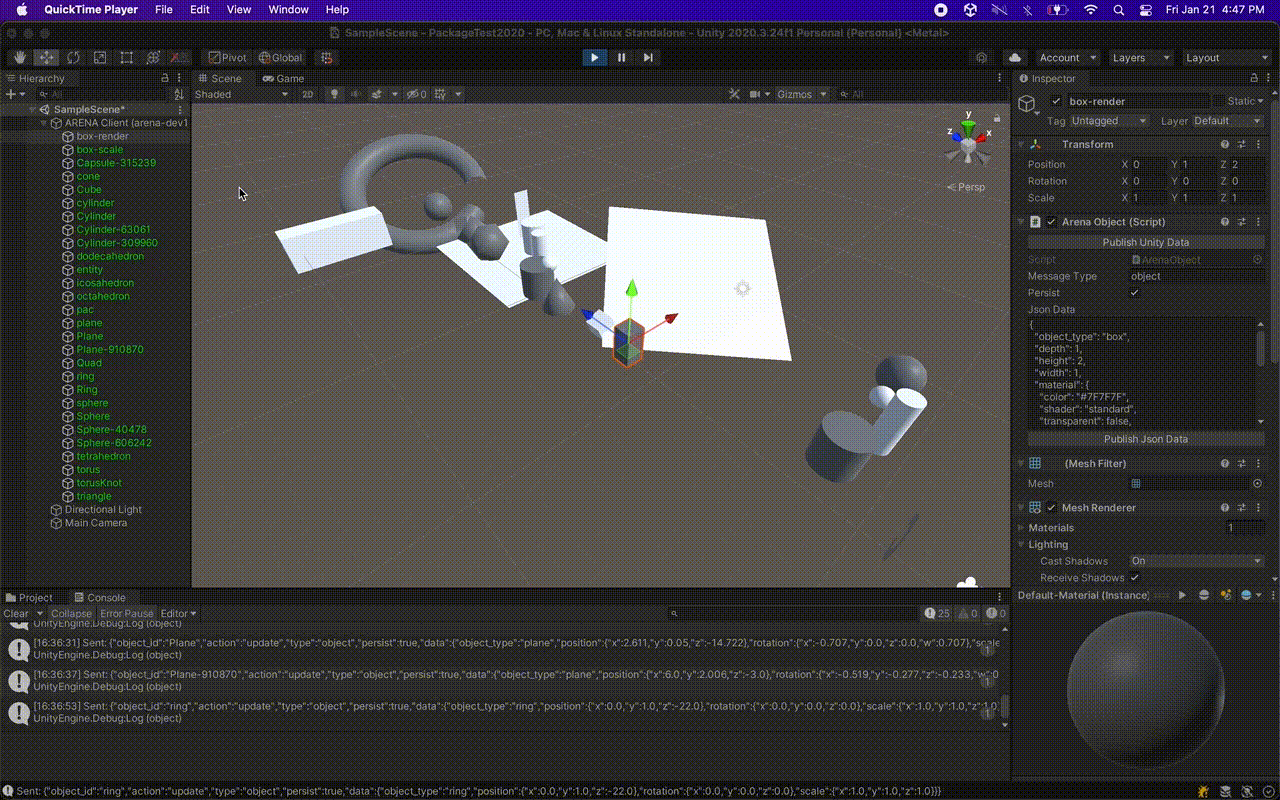Image resolution: width=1280 pixels, height=800 pixels.
Task: Collapse the SampleScene tree node
Action: pyautogui.click(x=33, y=109)
